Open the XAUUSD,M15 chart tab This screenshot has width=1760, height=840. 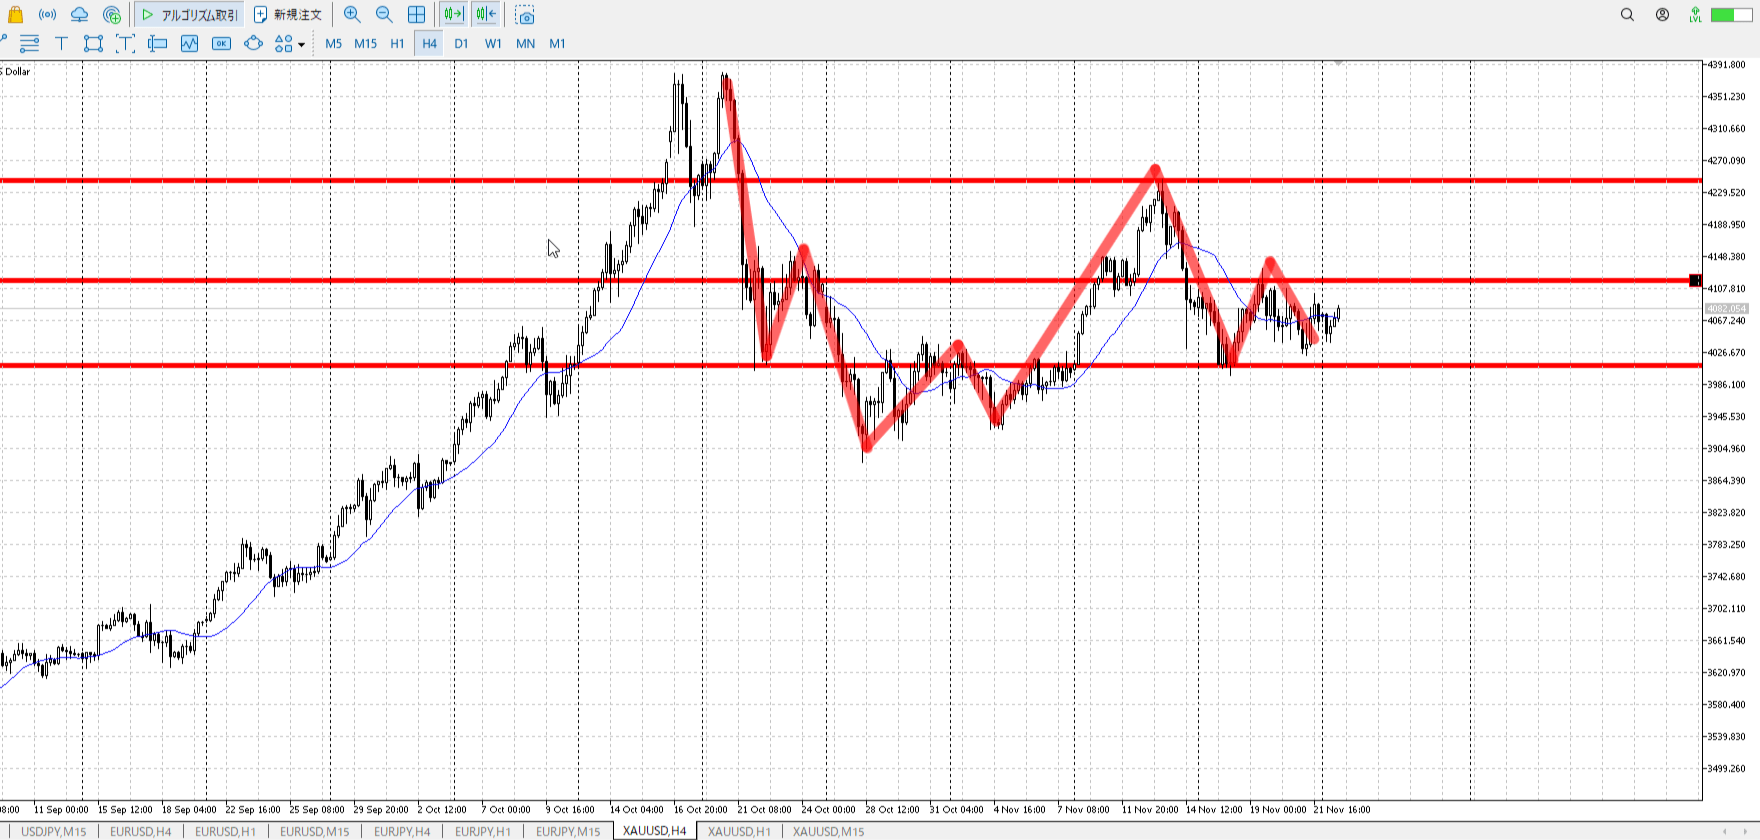tap(828, 831)
